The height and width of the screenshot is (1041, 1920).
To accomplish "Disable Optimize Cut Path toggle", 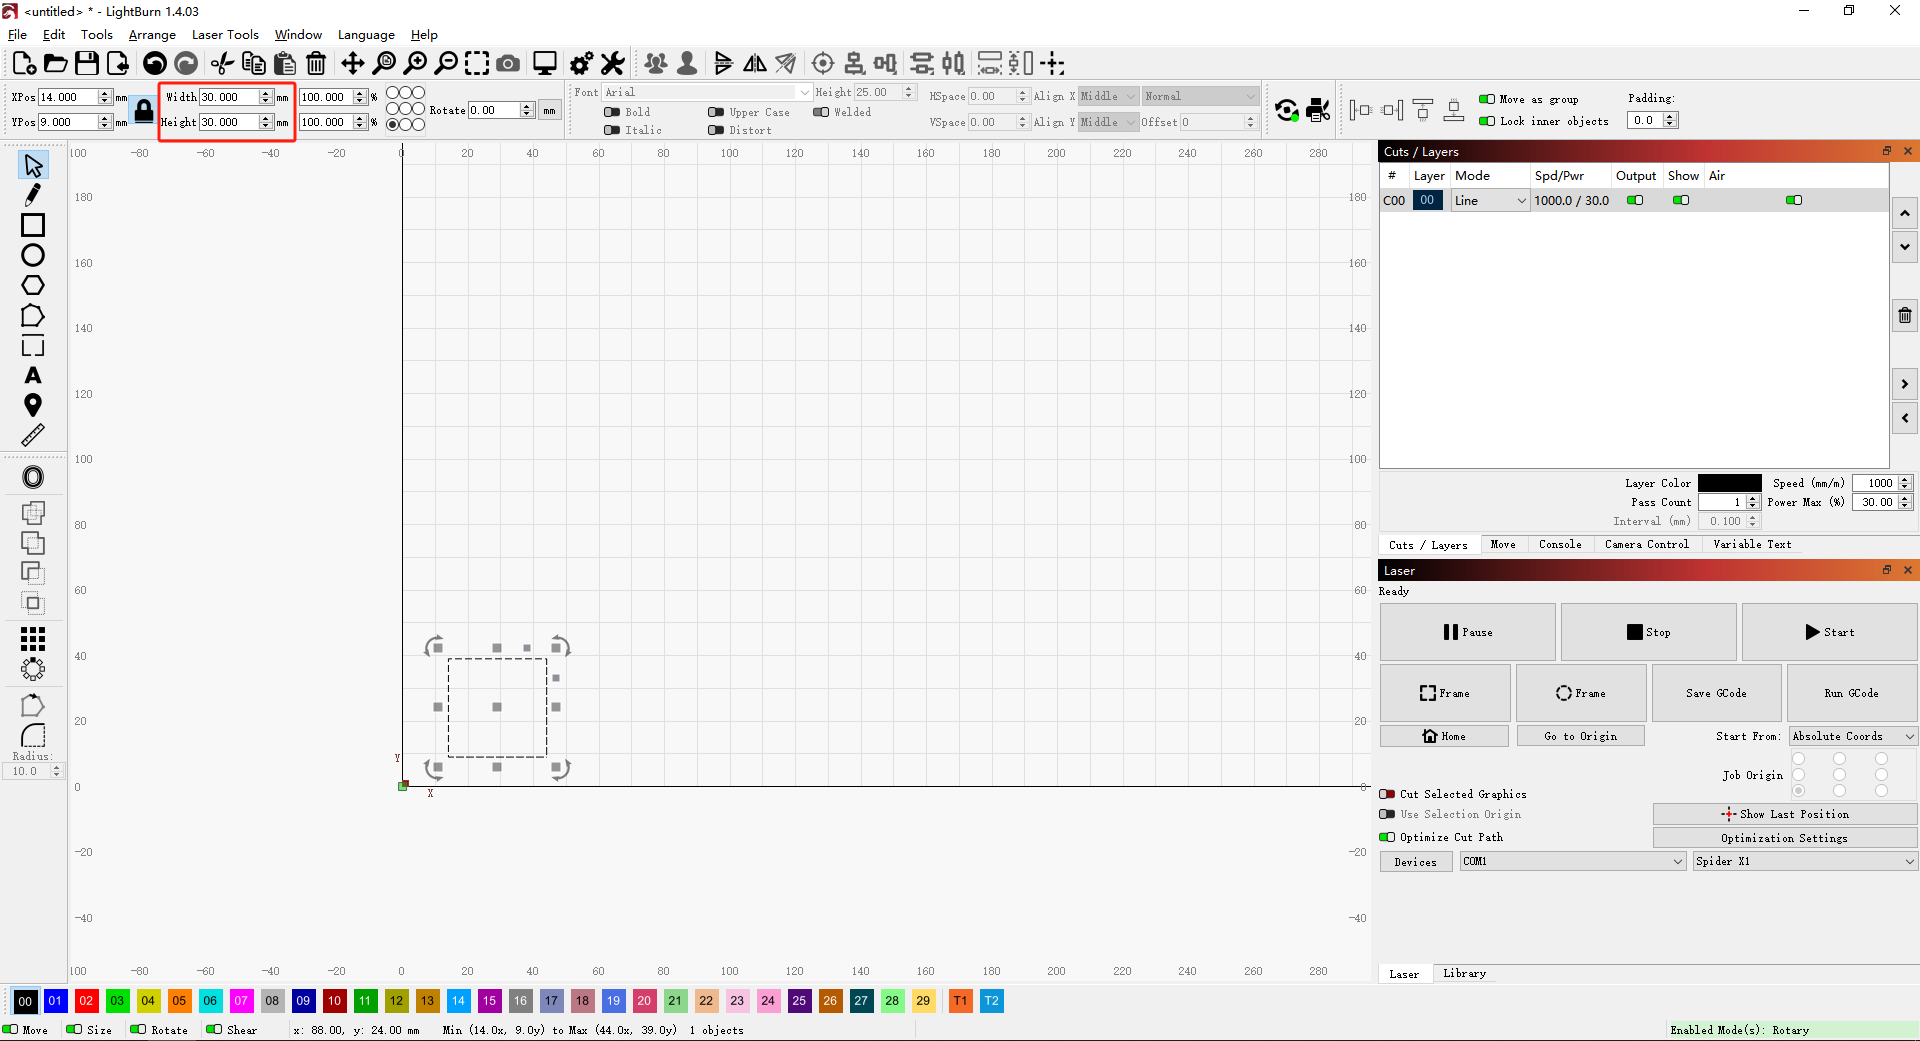I will [1387, 837].
